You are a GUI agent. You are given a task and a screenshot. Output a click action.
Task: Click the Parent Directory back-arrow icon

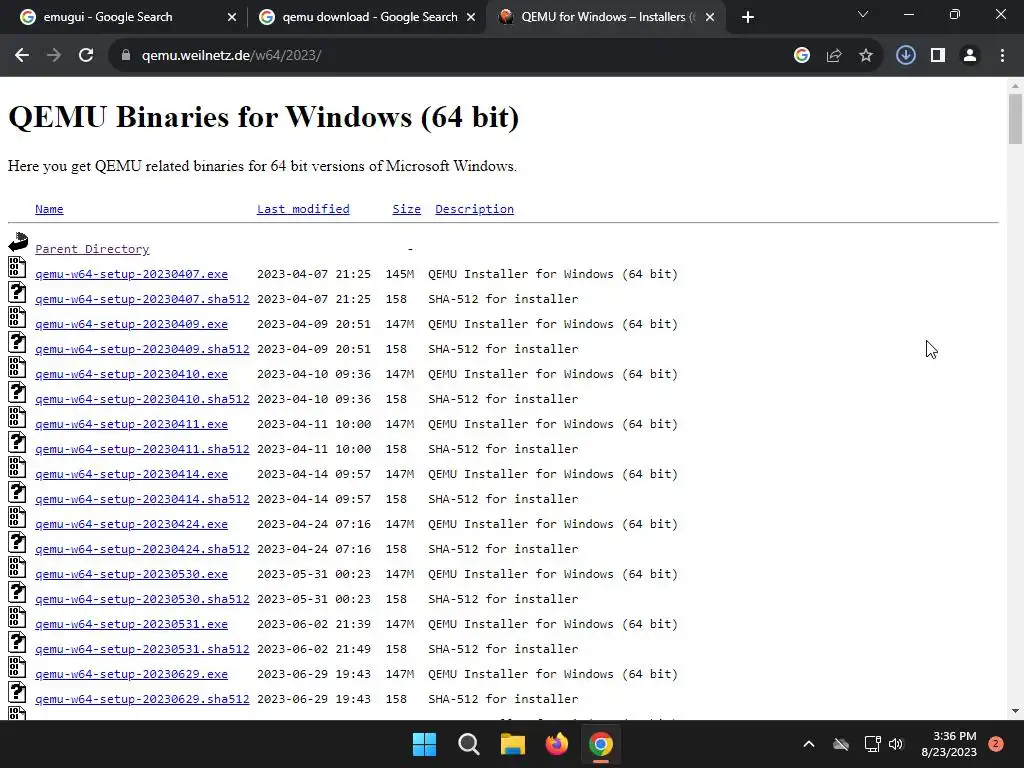[18, 242]
